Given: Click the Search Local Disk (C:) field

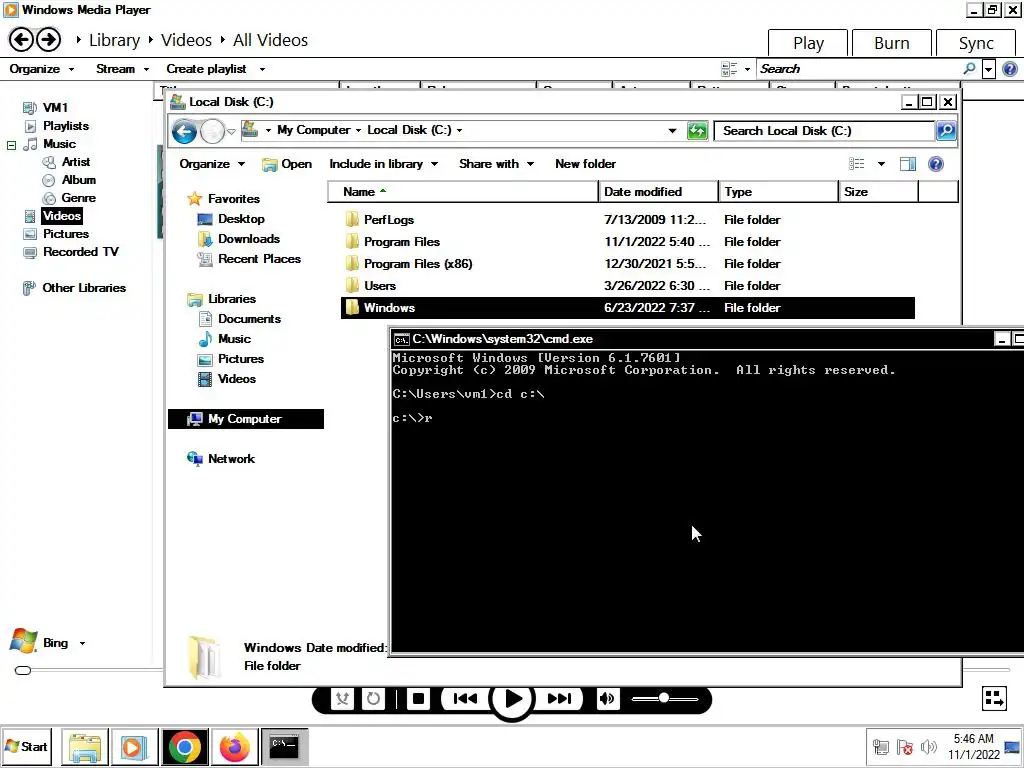Looking at the screenshot, I should point(825,131).
